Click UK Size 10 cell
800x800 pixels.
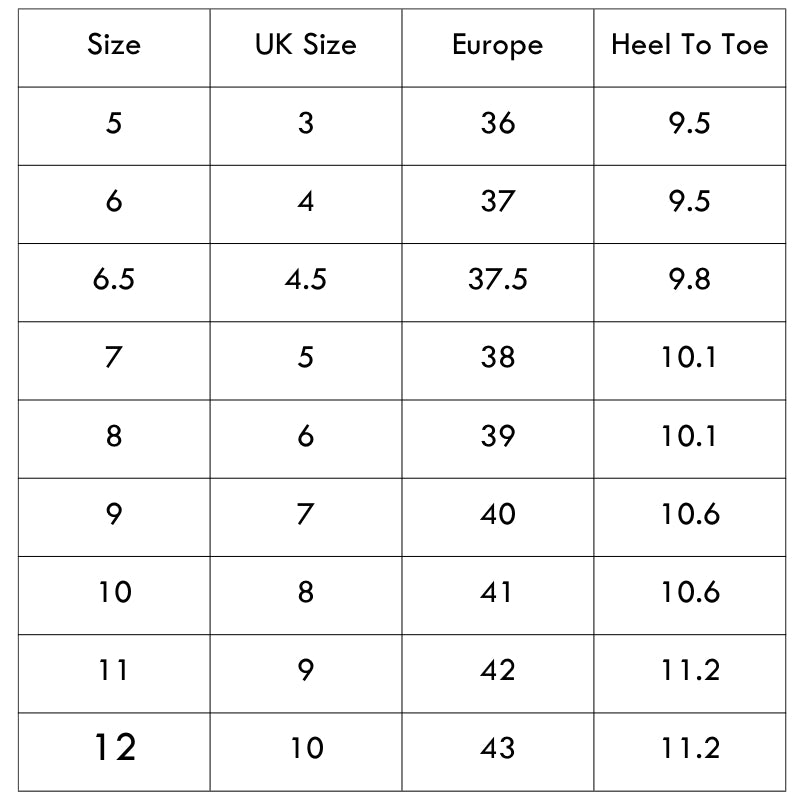[x=305, y=747]
